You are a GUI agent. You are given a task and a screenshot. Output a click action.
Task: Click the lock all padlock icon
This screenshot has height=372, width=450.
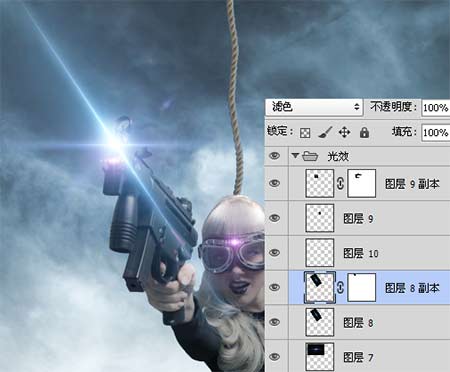pos(364,132)
